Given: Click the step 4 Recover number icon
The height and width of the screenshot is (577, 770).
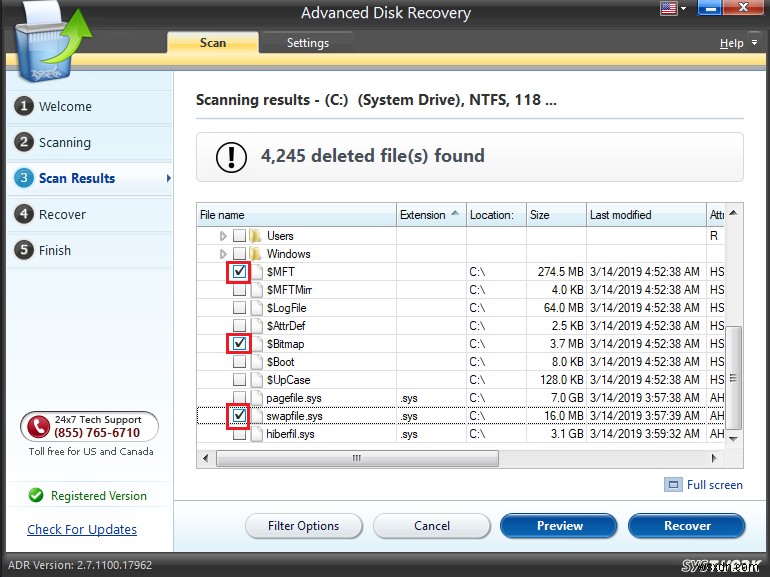Looking at the screenshot, I should point(23,214).
